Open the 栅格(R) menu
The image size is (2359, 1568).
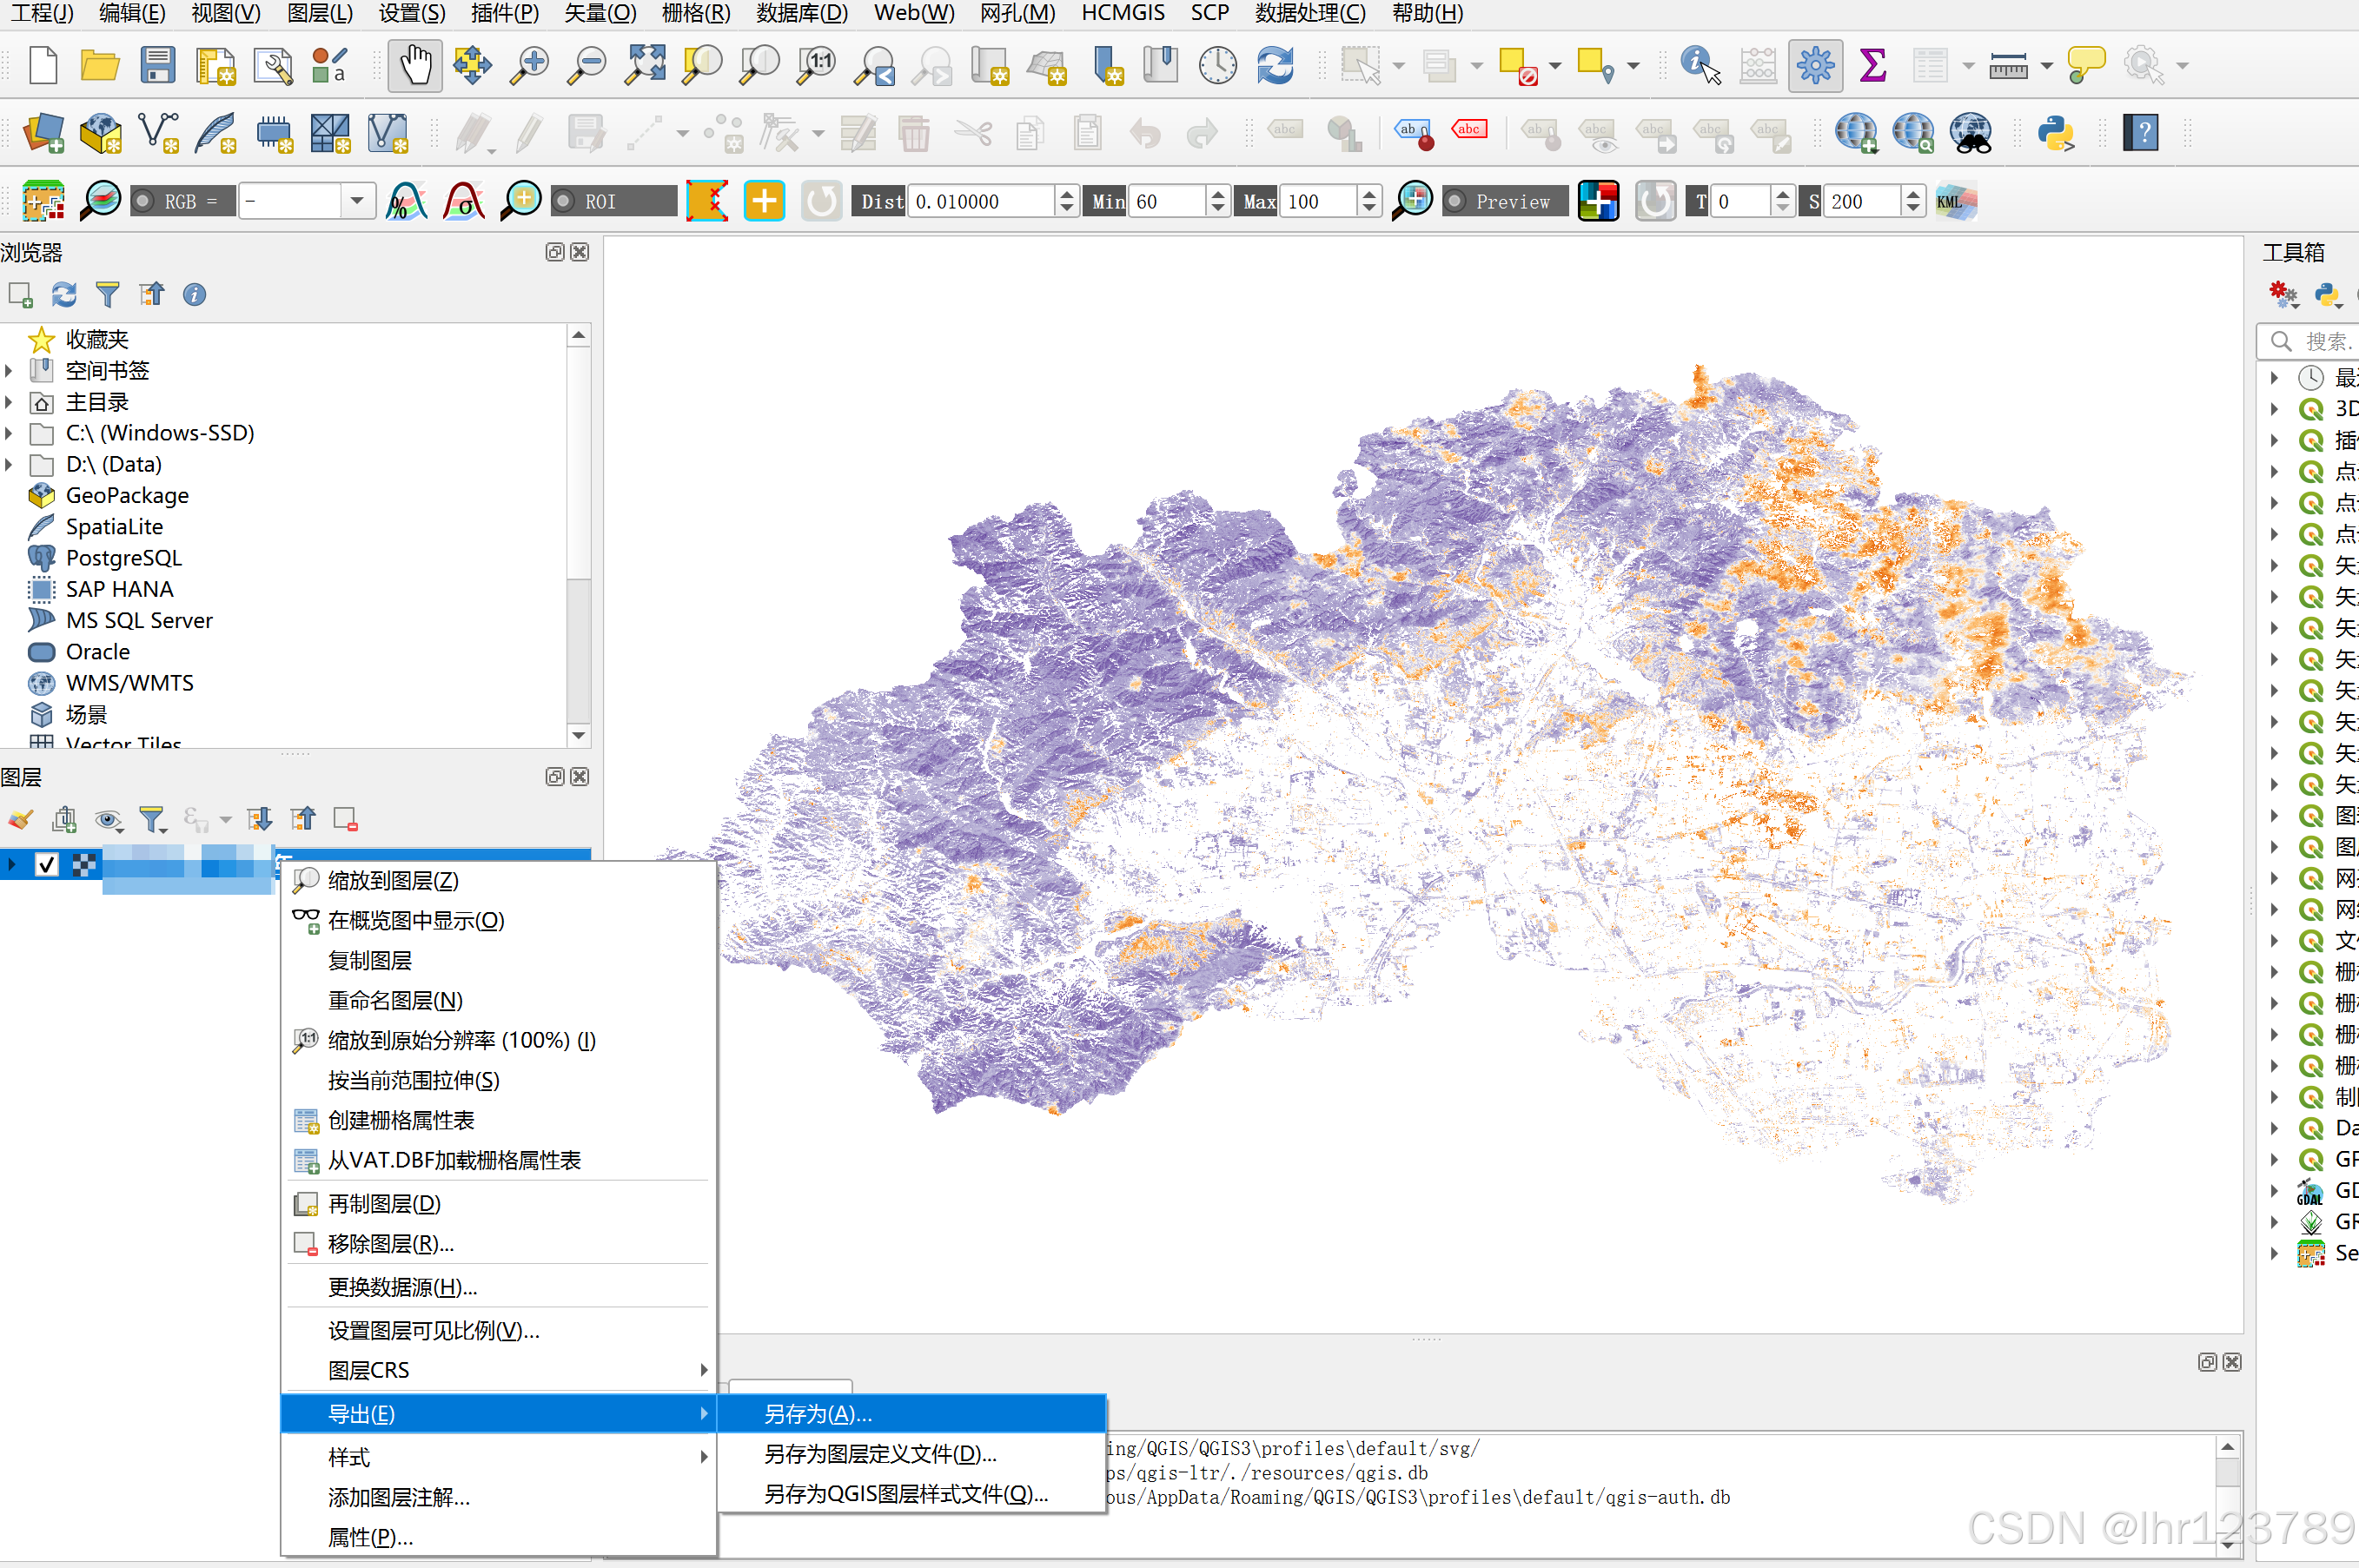click(x=695, y=13)
